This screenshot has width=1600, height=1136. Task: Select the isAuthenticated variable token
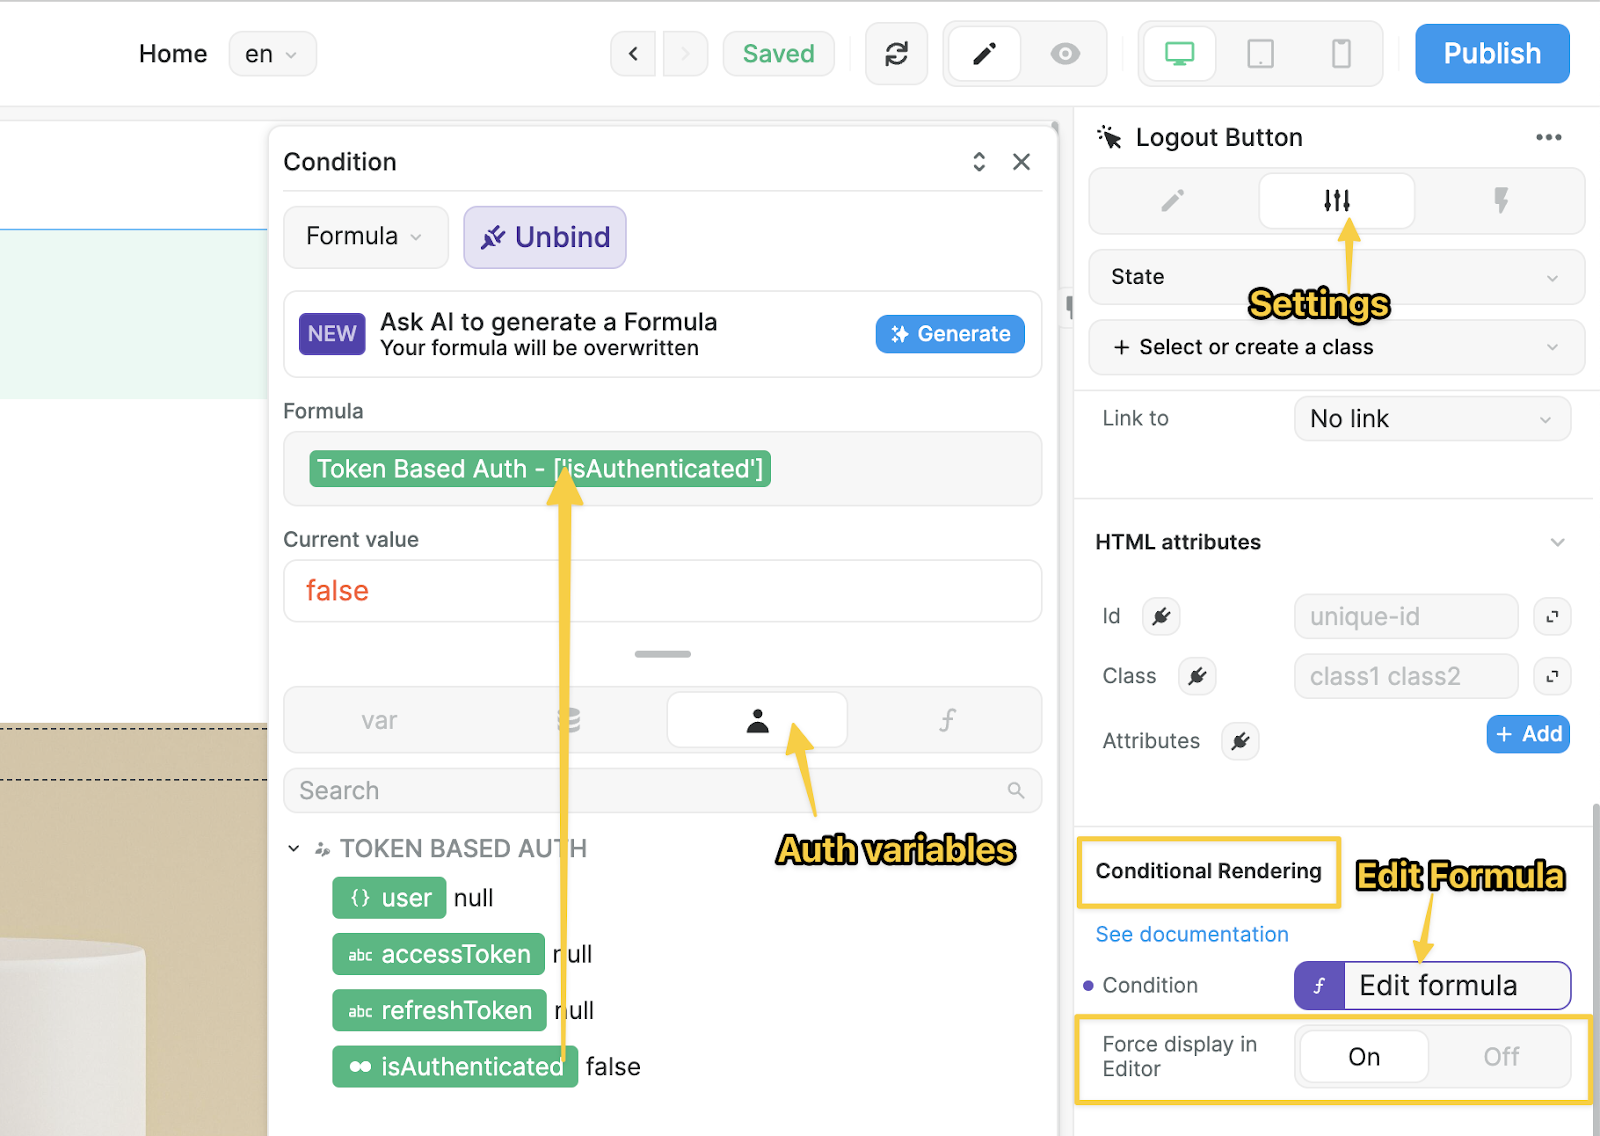(455, 1066)
